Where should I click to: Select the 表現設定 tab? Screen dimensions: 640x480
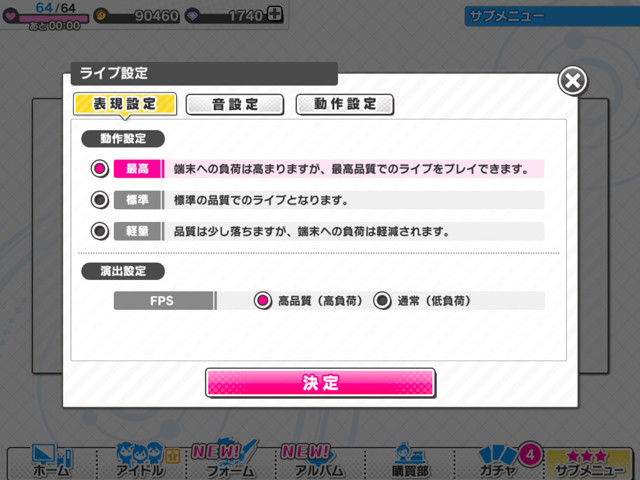click(x=125, y=104)
